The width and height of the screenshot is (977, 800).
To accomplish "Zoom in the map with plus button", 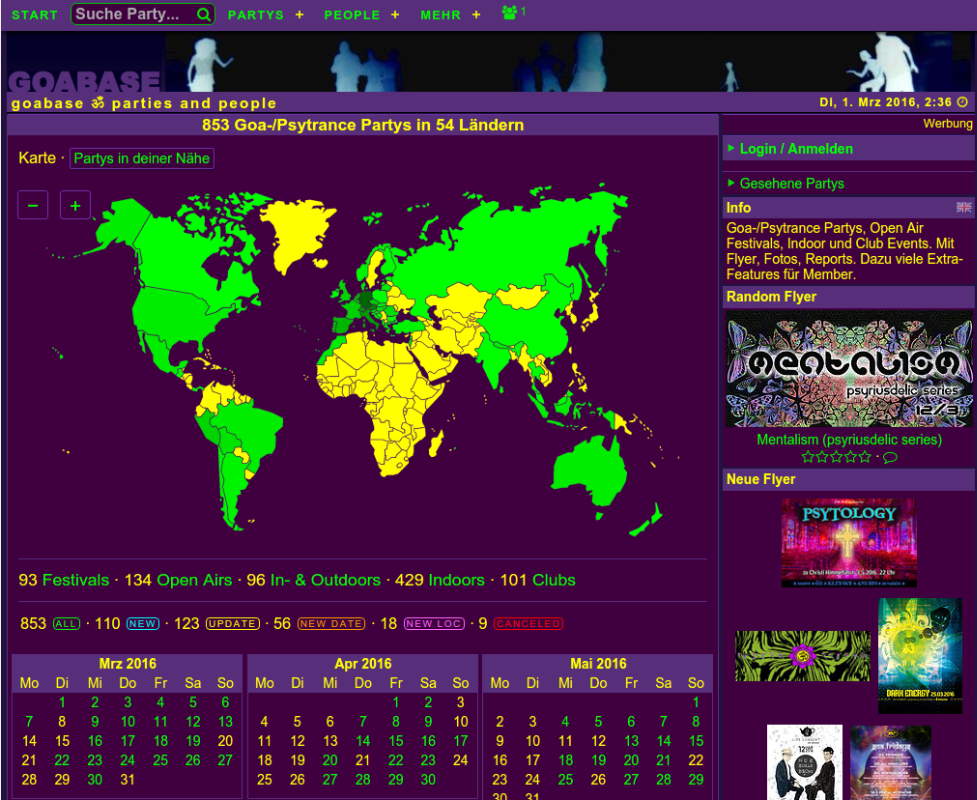I will coord(75,205).
